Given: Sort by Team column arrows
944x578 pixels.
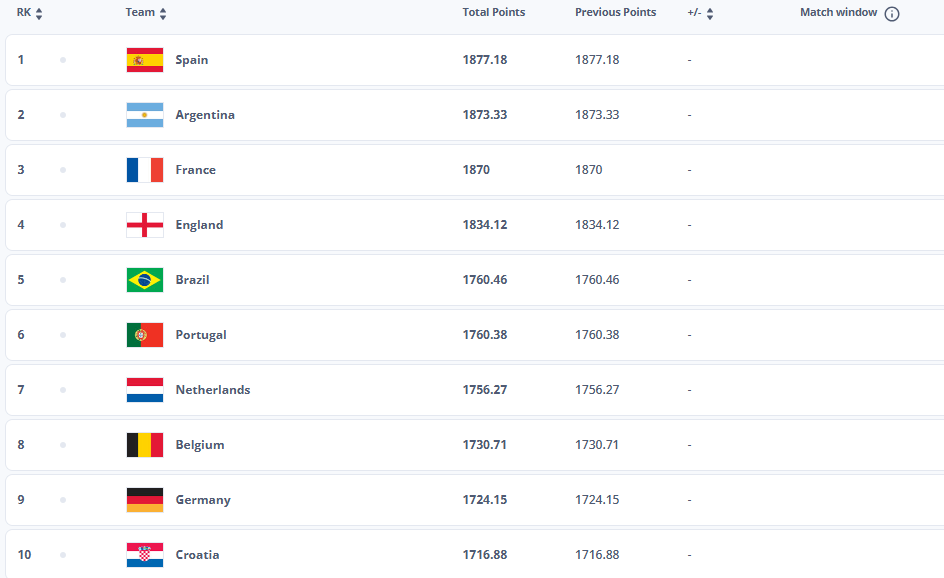Looking at the screenshot, I should (163, 14).
